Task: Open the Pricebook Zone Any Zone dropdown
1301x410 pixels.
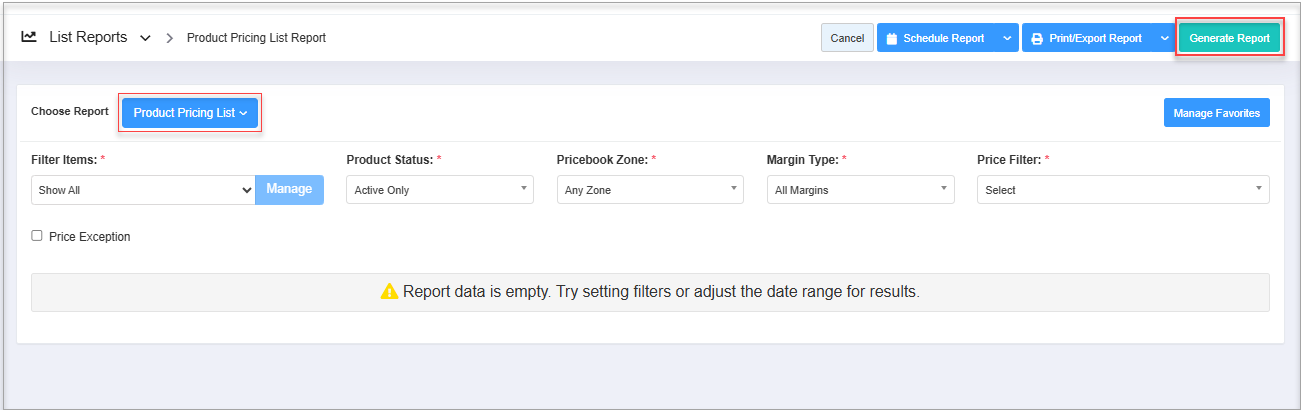Action: pyautogui.click(x=650, y=189)
